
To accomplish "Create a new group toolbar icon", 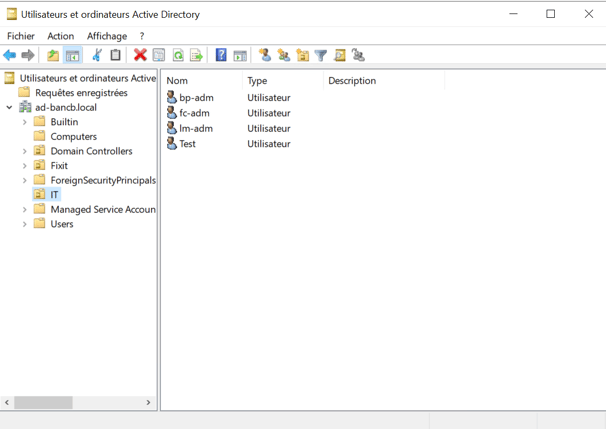I will point(284,55).
